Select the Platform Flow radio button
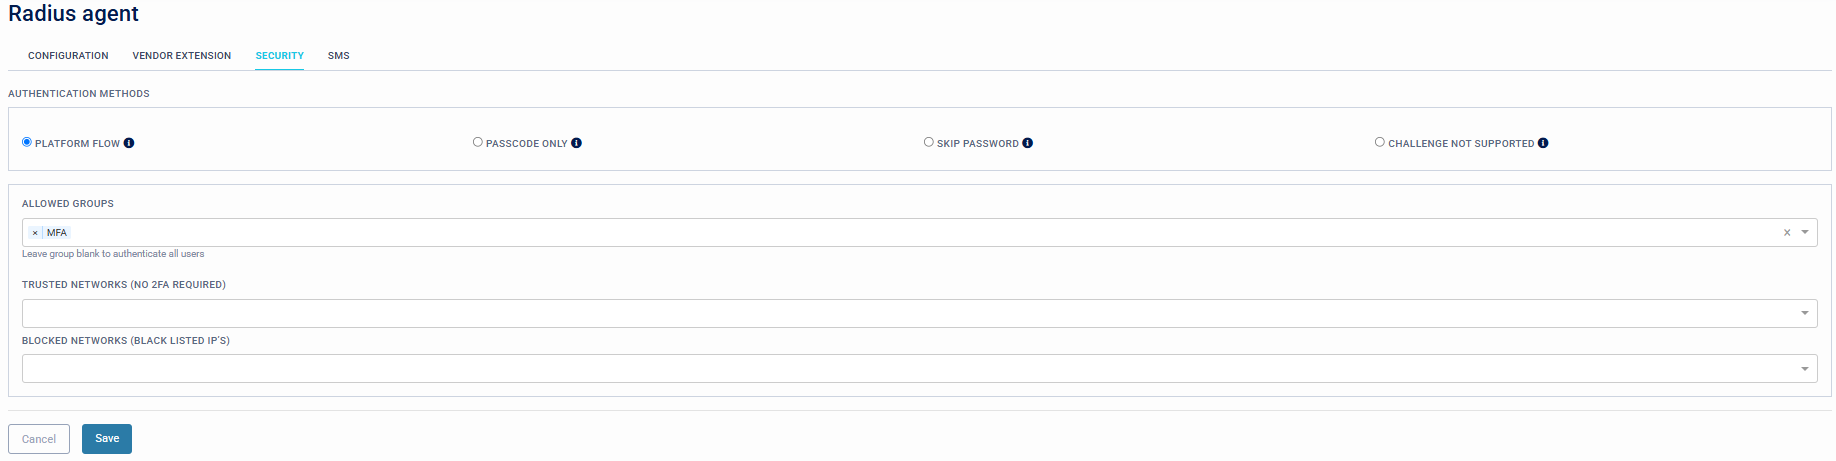The image size is (1836, 461). (x=27, y=142)
